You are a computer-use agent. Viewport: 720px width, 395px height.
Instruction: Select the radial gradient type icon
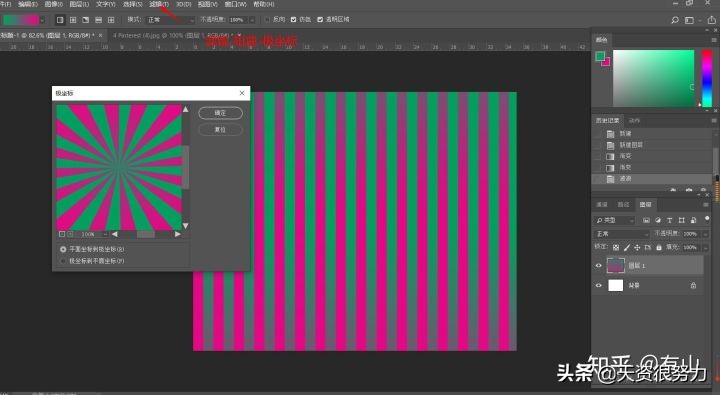pos(73,20)
